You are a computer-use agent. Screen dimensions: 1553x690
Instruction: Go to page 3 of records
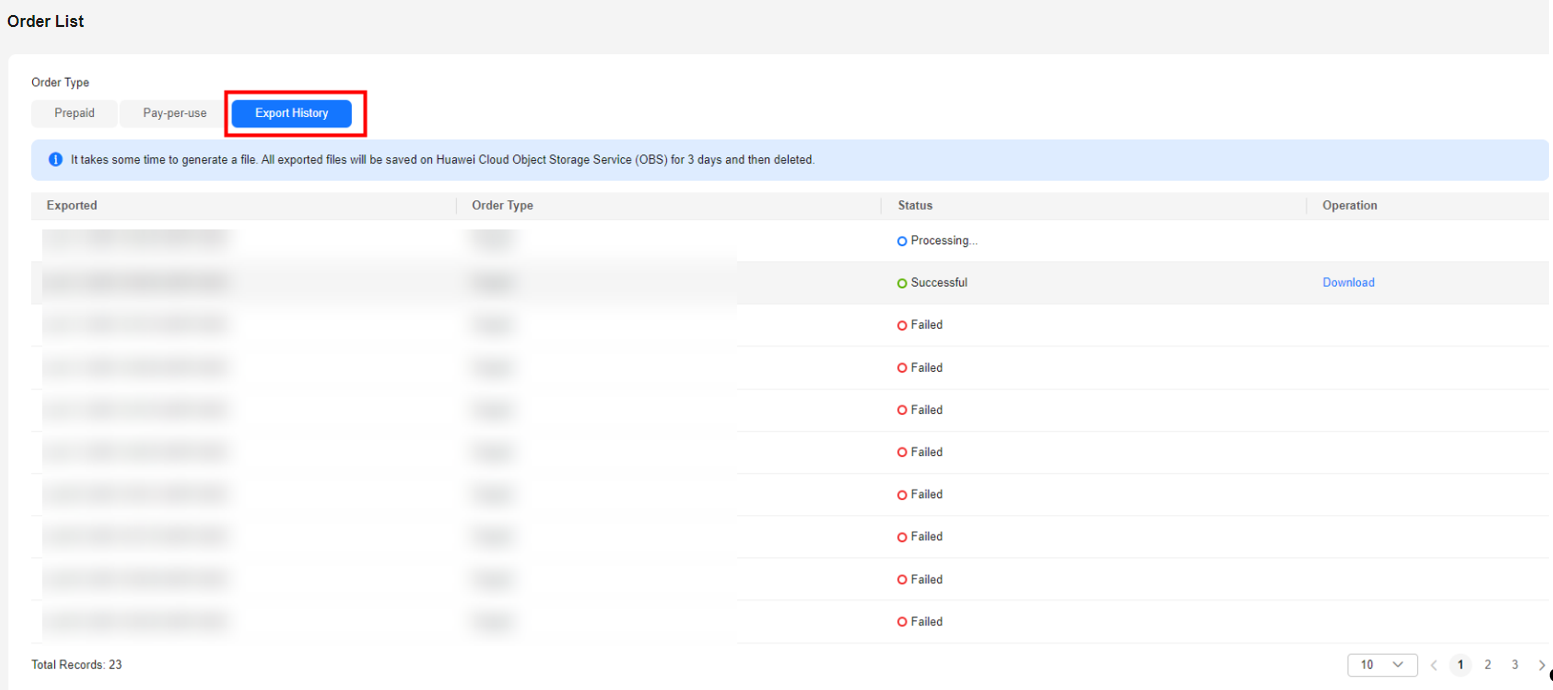(1515, 665)
